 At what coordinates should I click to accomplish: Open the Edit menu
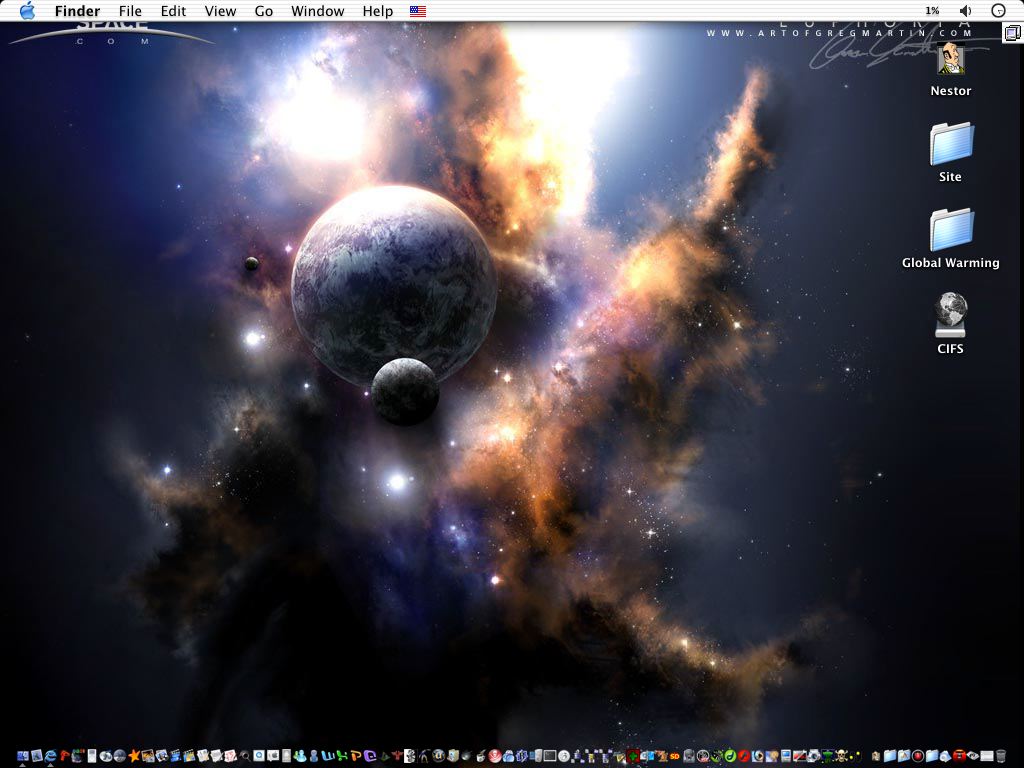coord(173,11)
